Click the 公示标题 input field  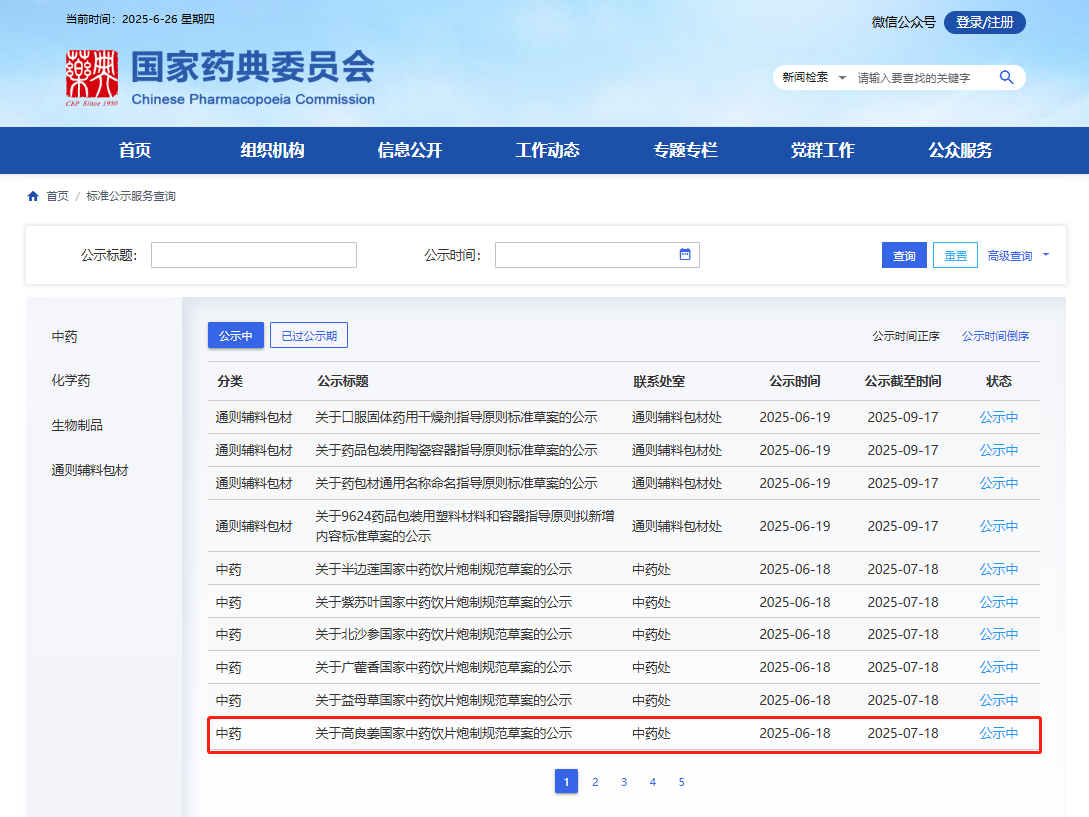click(253, 255)
